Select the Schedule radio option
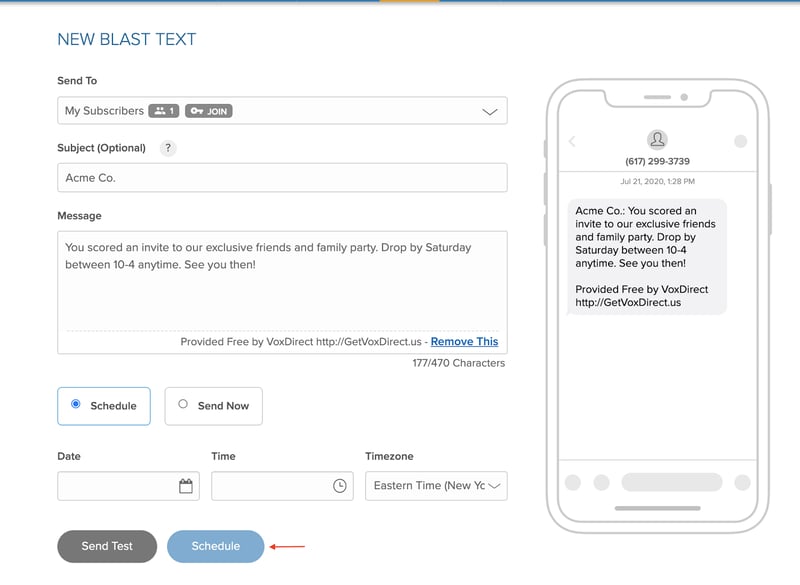 coord(104,406)
